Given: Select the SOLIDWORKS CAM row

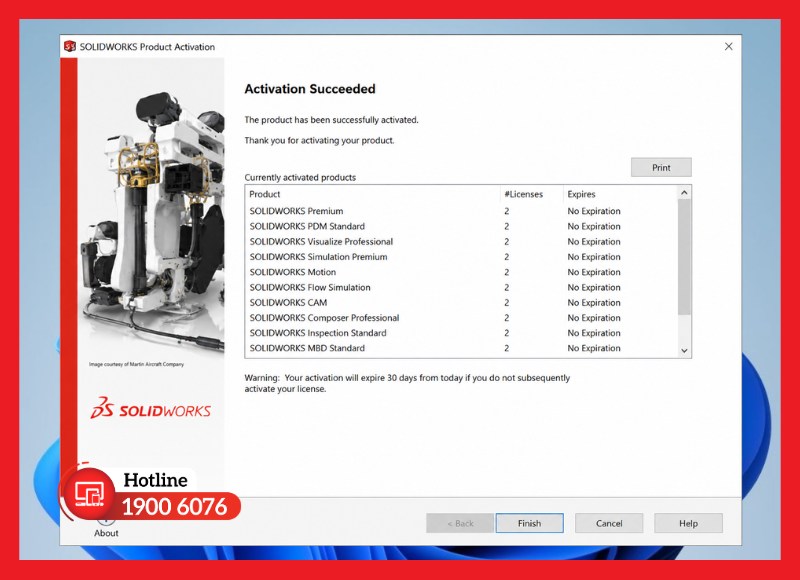Looking at the screenshot, I should click(x=461, y=302).
